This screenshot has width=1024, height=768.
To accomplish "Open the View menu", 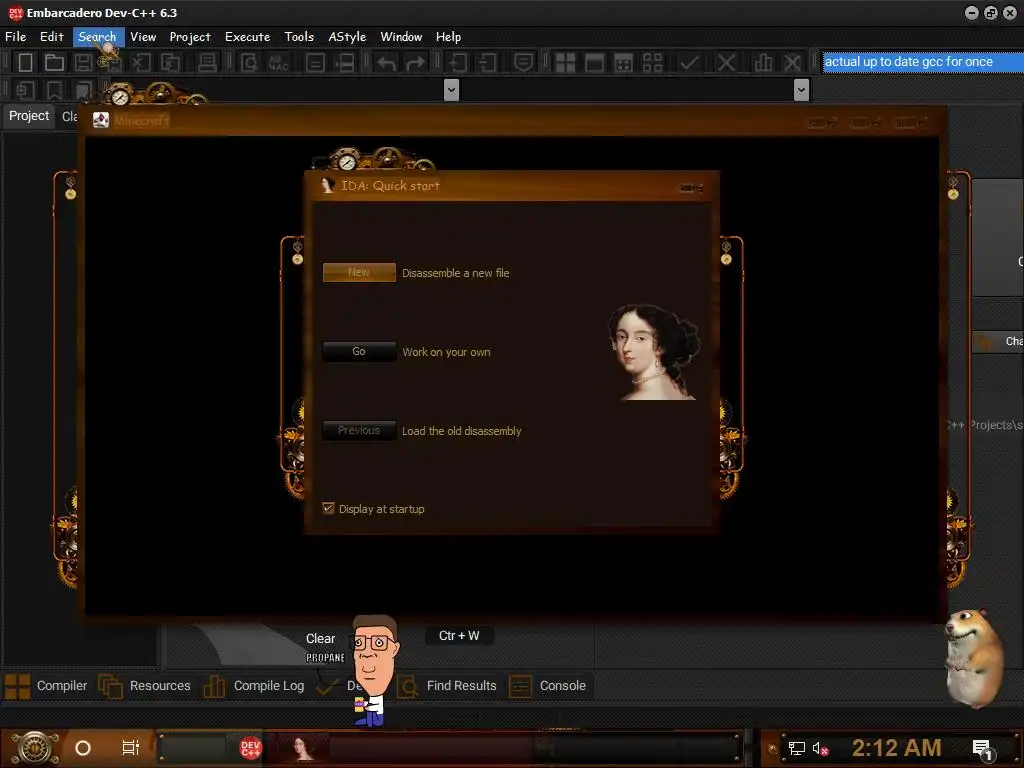I will (x=143, y=37).
